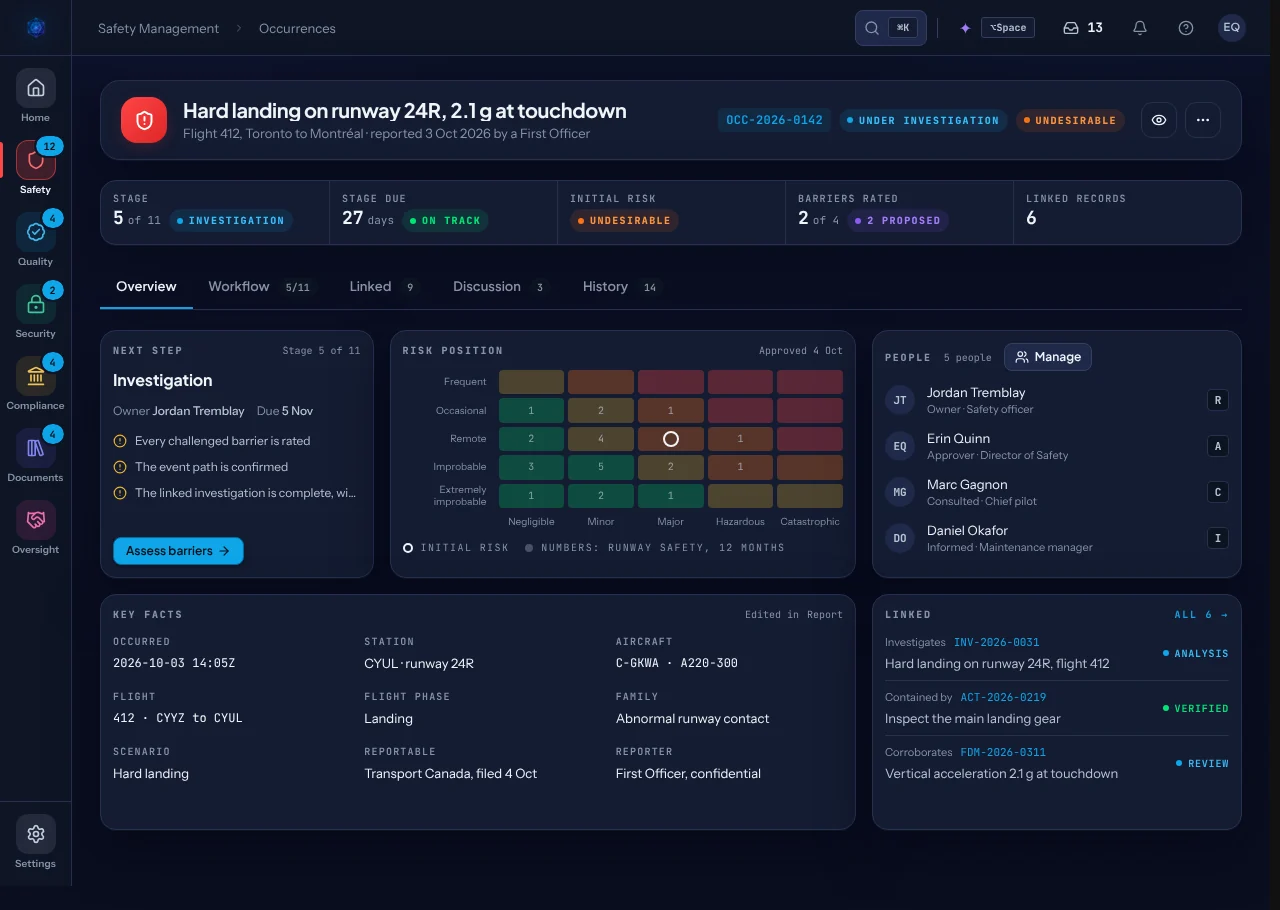Screen dimensions: 1280x910
Task: Click the Edited in Report label
Action: pyautogui.click(x=794, y=615)
